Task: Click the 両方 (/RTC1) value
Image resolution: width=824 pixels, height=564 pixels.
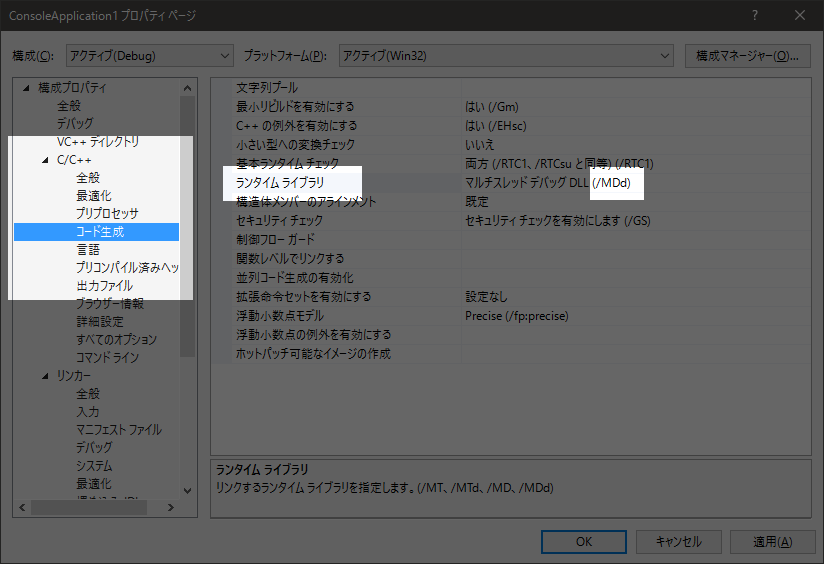Action: pos(559,163)
